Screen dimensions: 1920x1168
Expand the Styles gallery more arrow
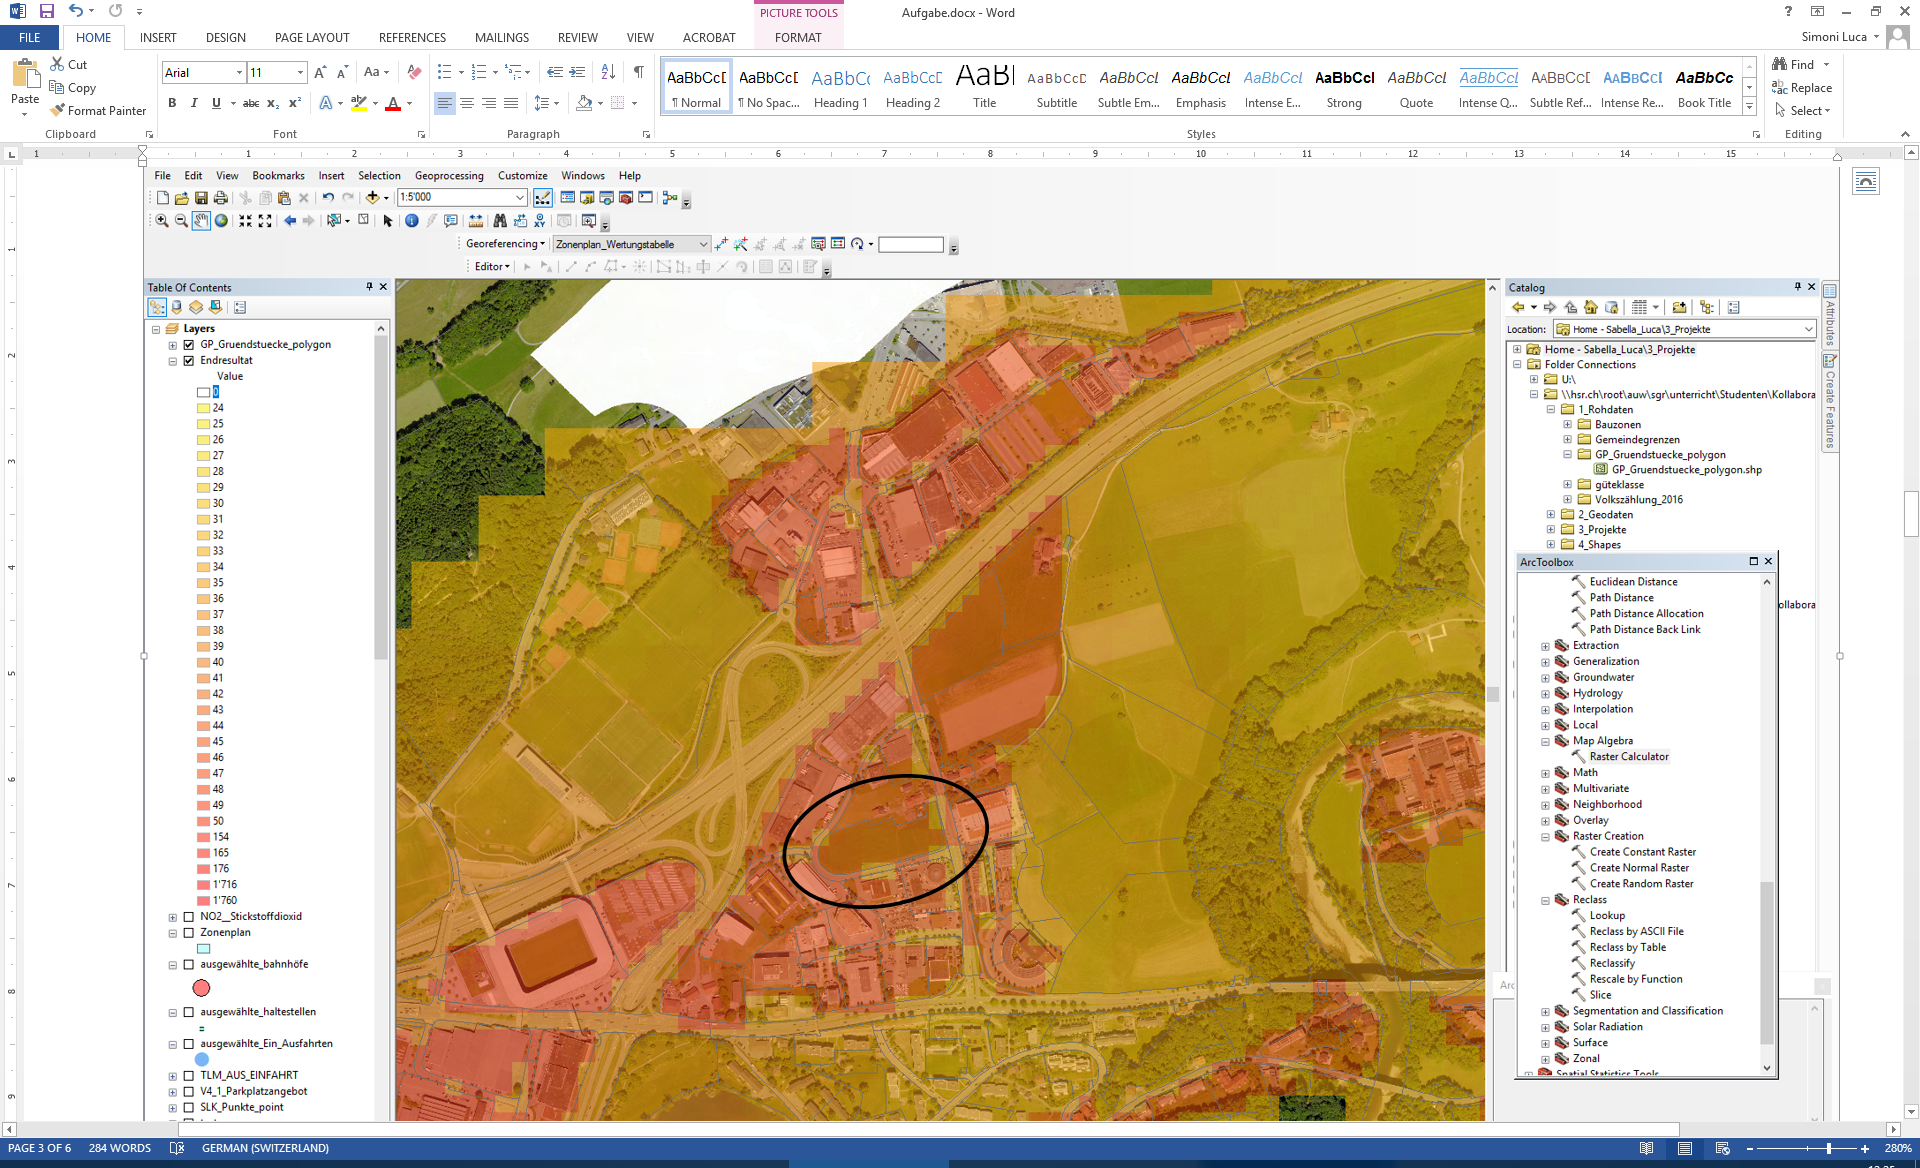coord(1749,108)
